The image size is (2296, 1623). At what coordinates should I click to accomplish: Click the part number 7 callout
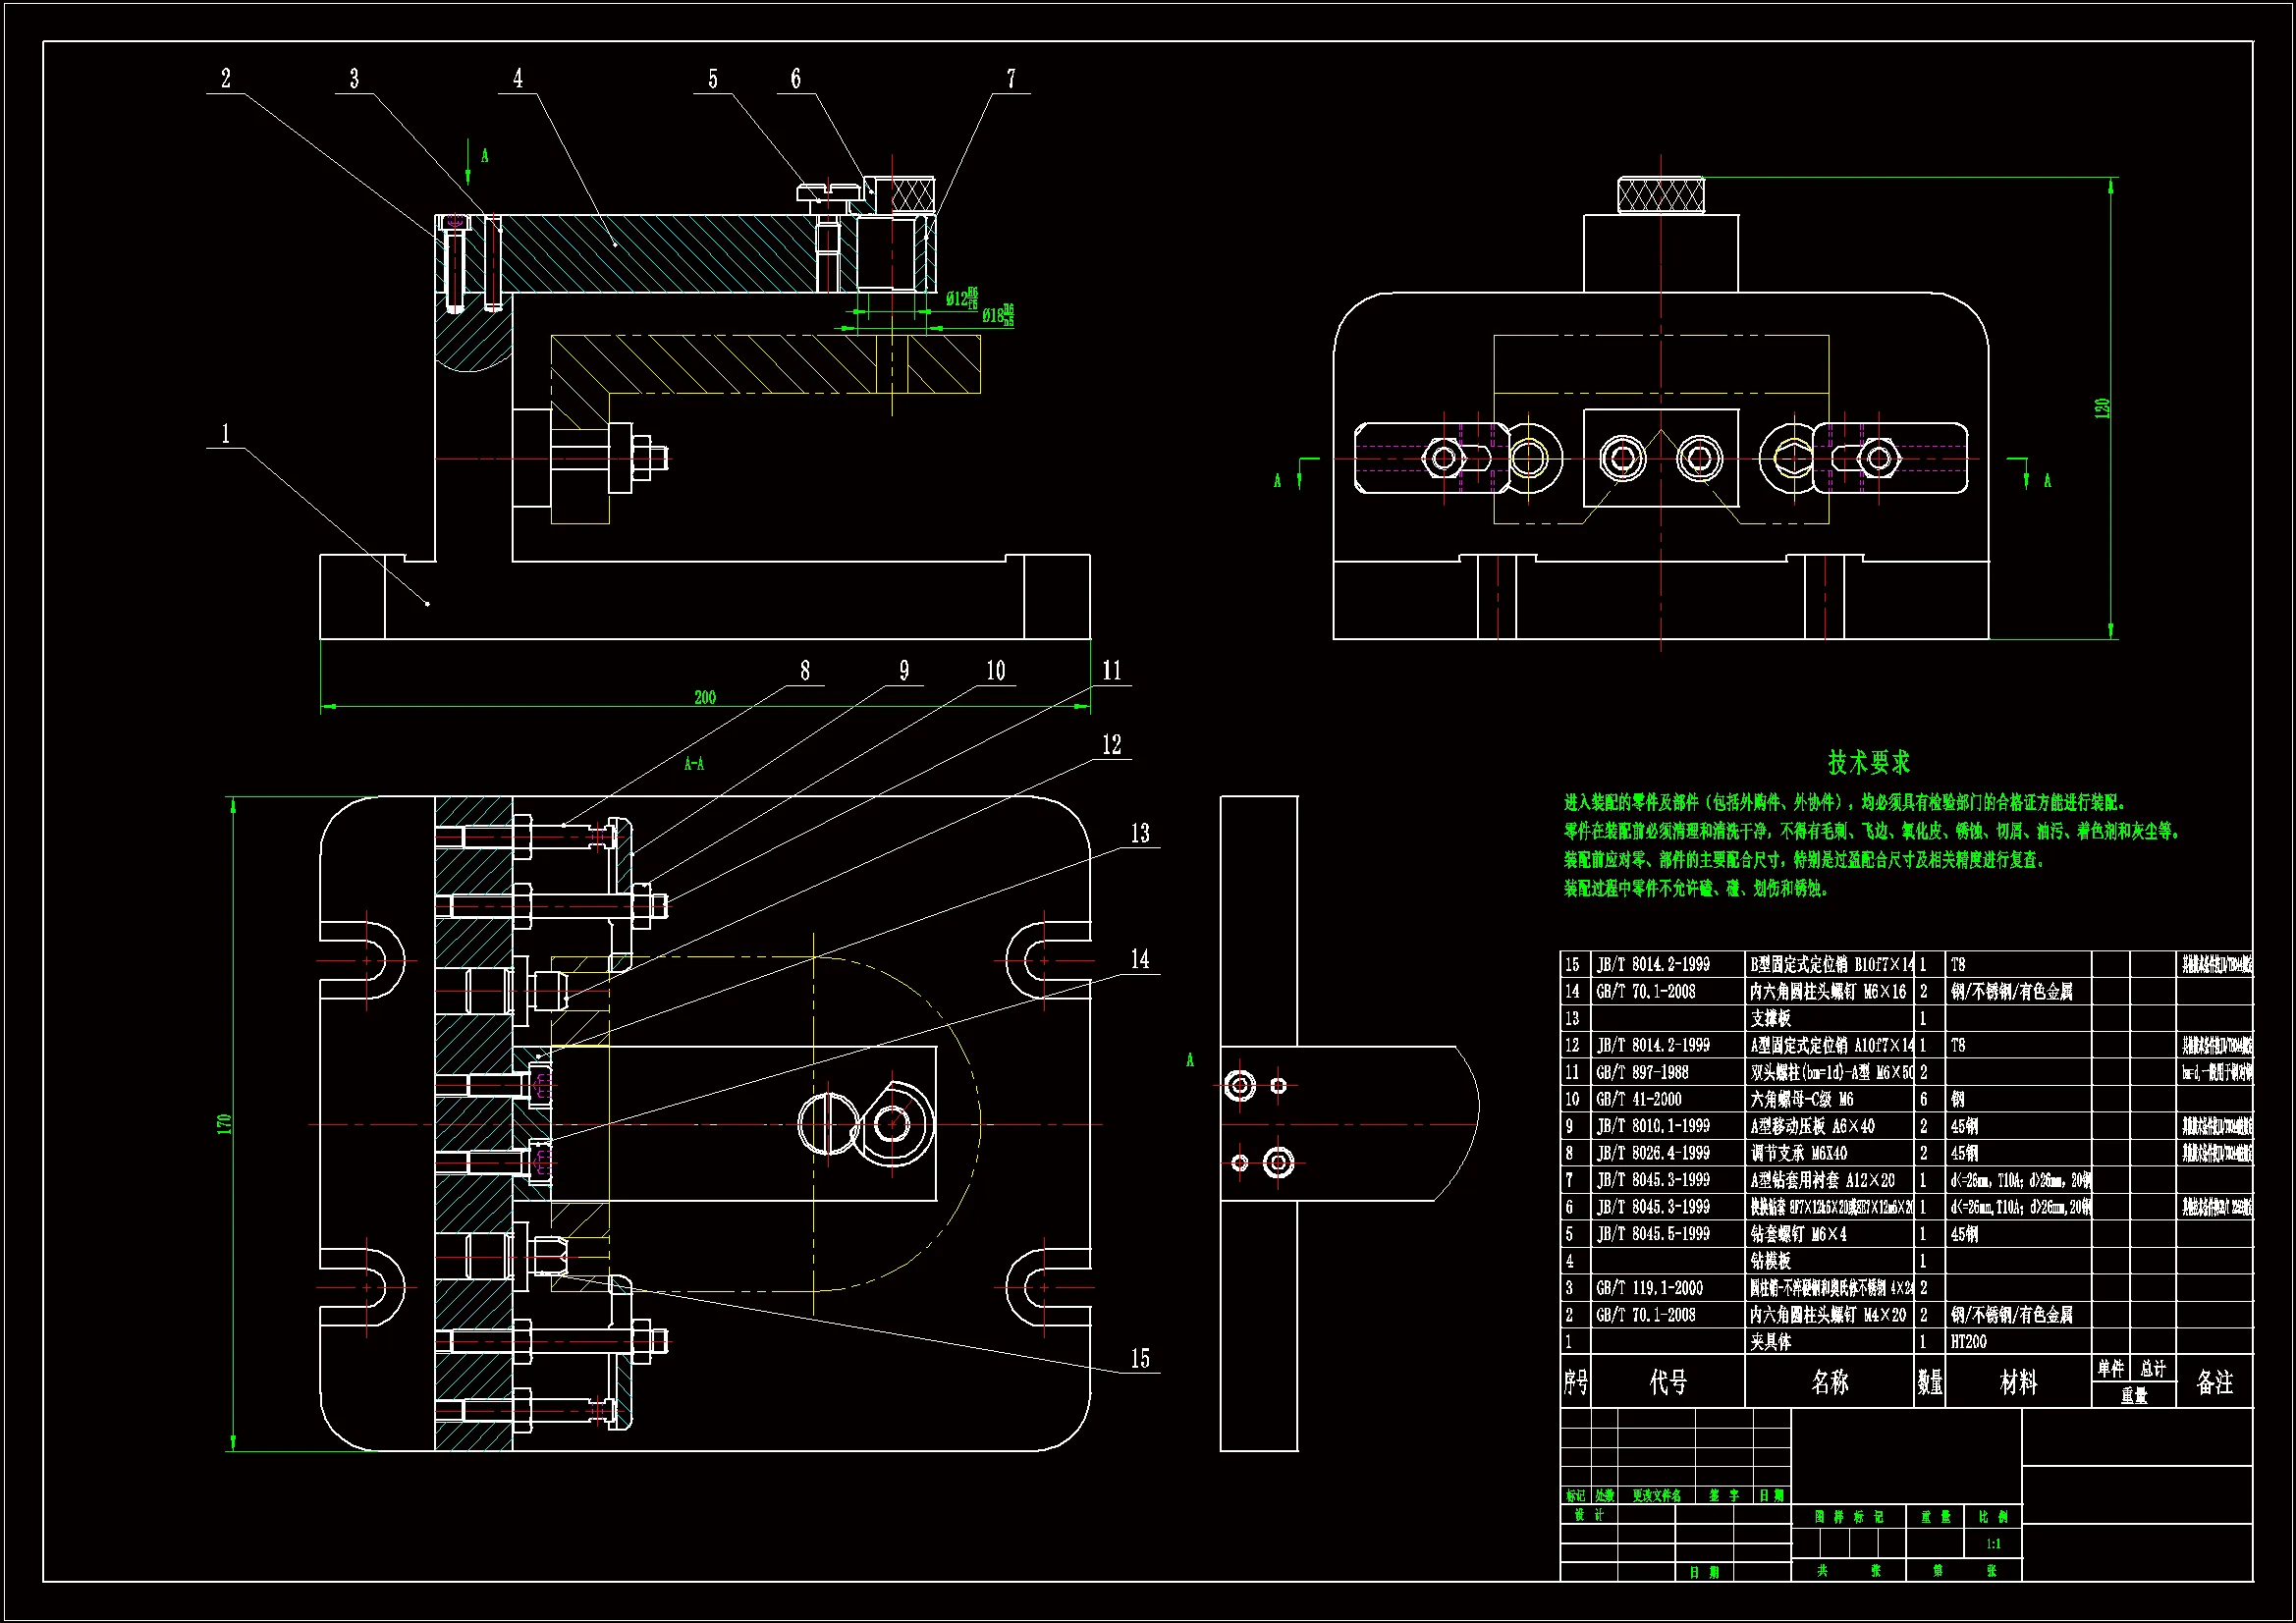(x=1011, y=79)
